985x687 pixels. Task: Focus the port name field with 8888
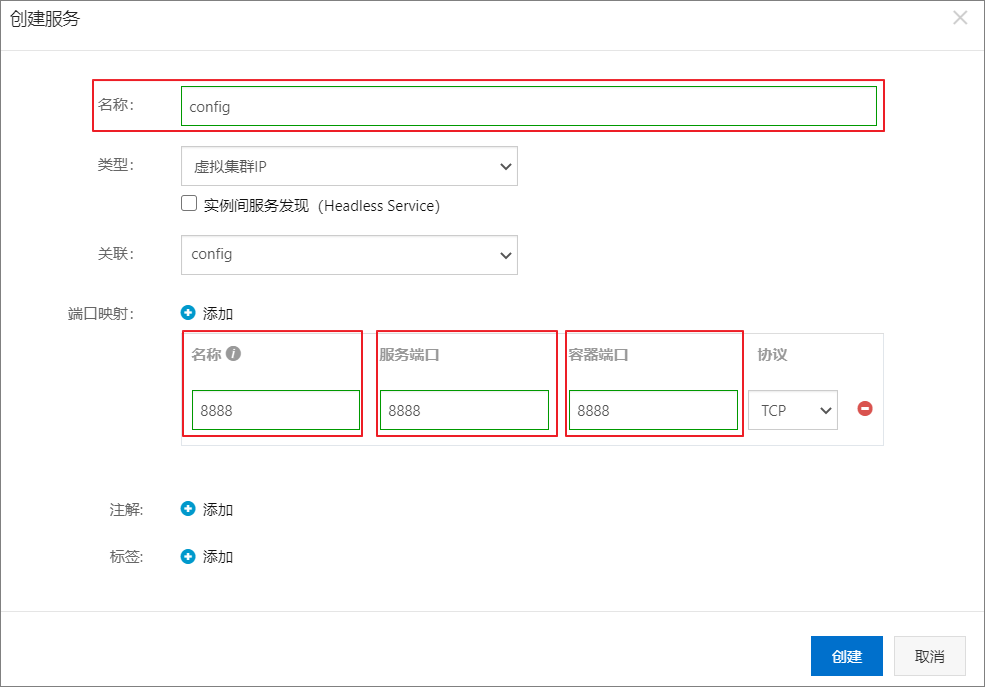click(276, 410)
